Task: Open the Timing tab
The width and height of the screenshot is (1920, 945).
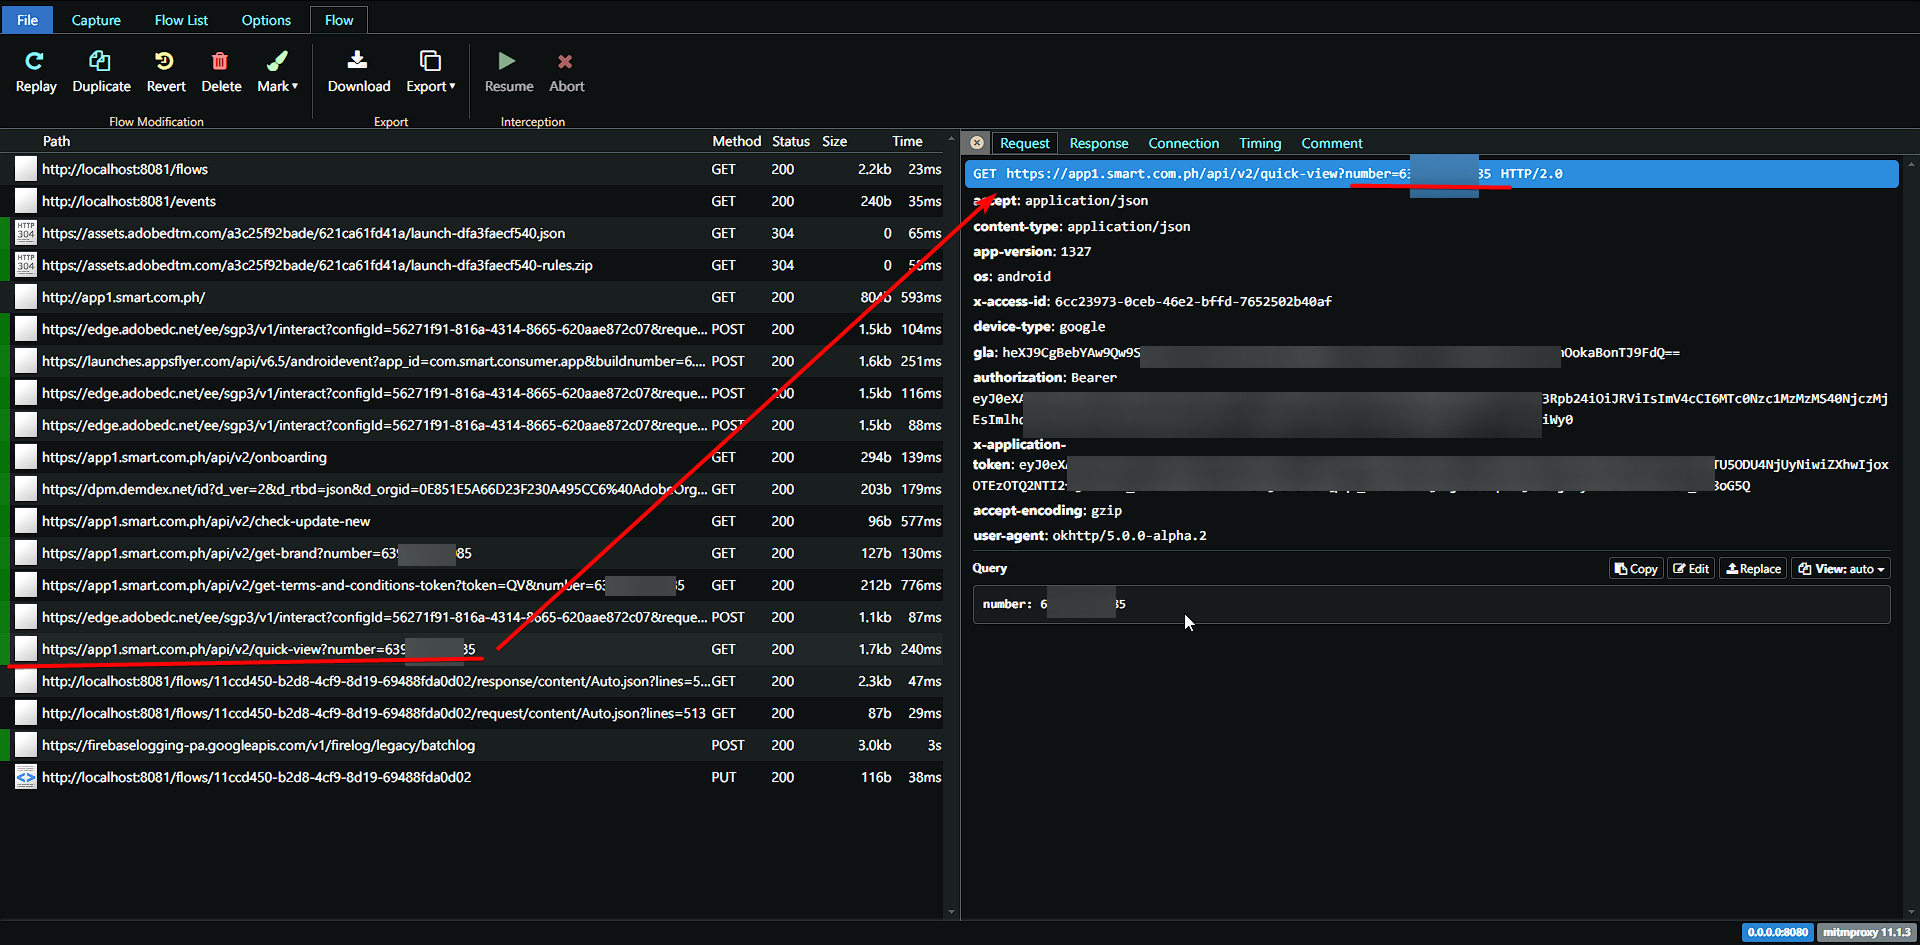Action: click(x=1260, y=143)
